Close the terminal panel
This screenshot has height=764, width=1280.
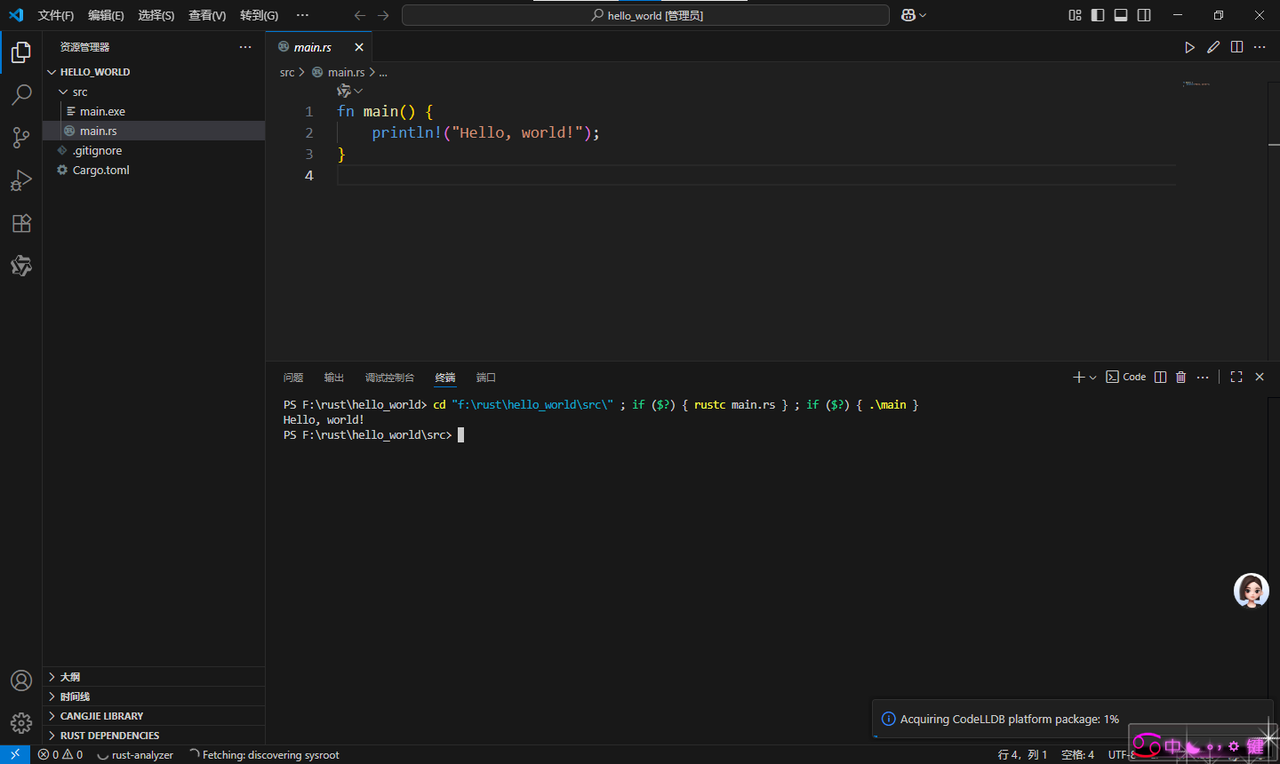point(1260,377)
